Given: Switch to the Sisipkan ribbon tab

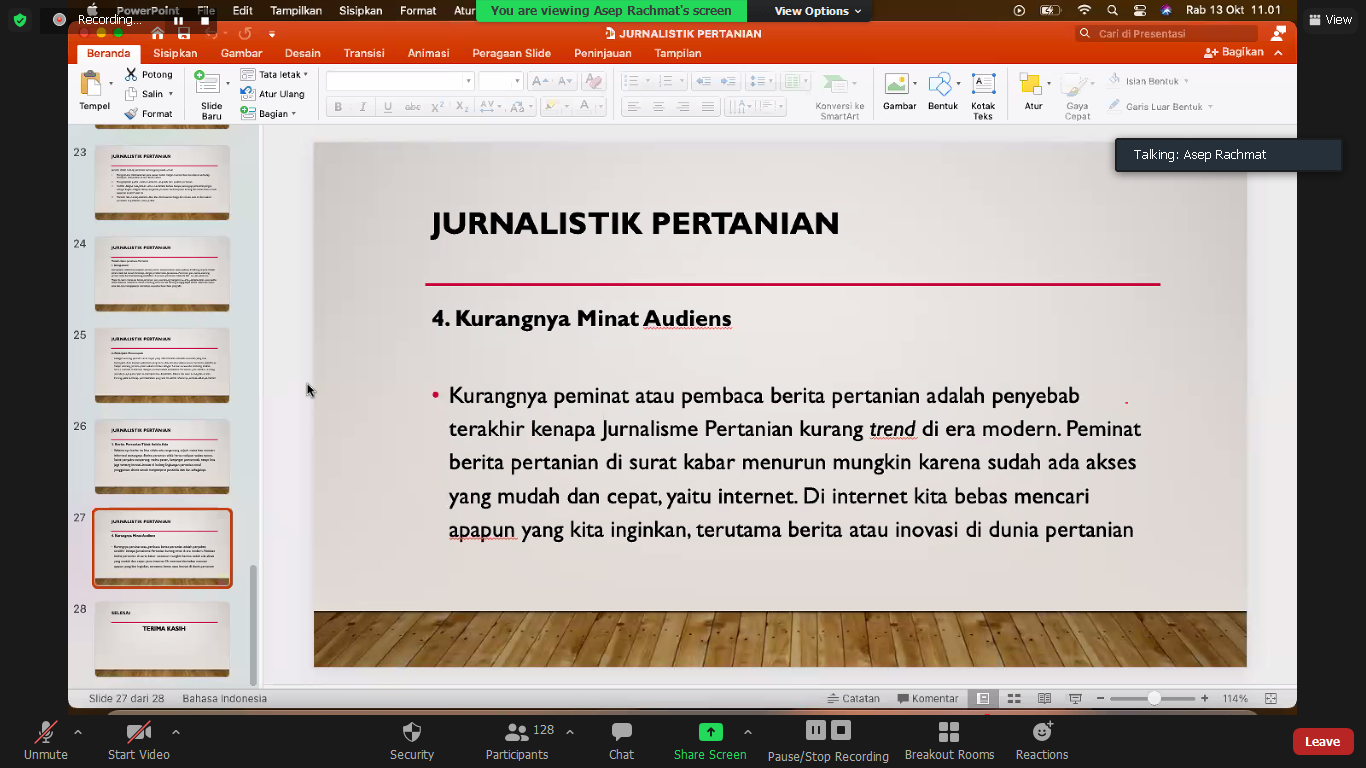Looking at the screenshot, I should 175,53.
